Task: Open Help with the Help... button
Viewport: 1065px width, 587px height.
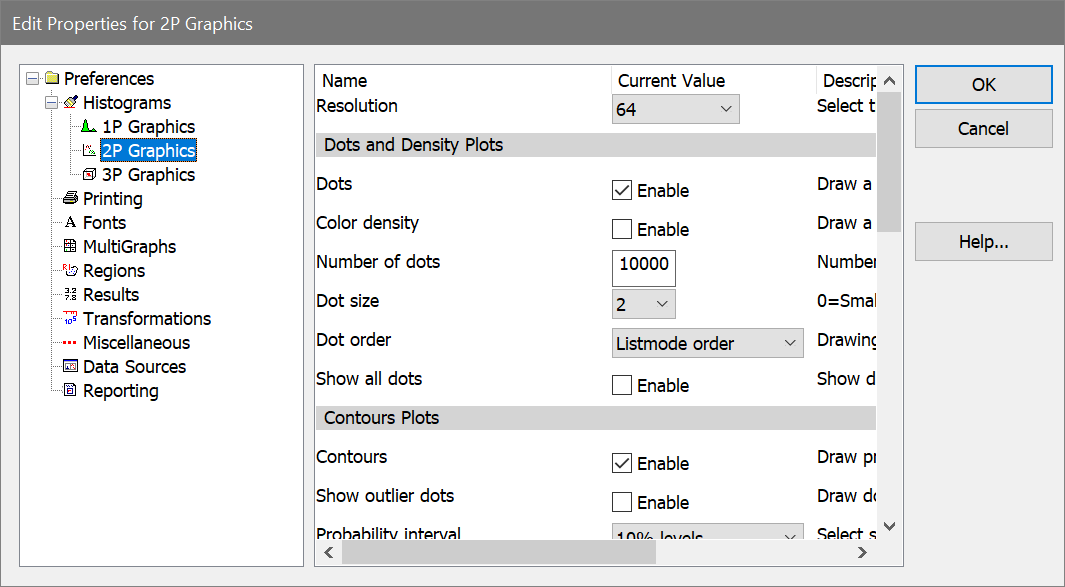Action: pos(983,242)
